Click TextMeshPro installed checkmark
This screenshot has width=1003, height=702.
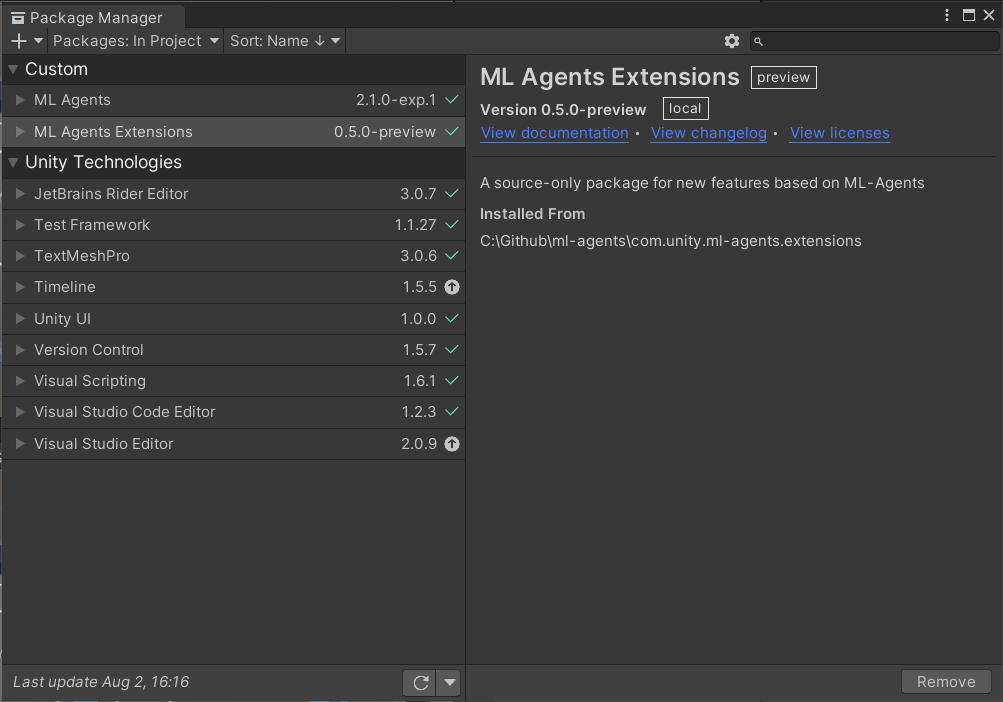click(x=452, y=256)
